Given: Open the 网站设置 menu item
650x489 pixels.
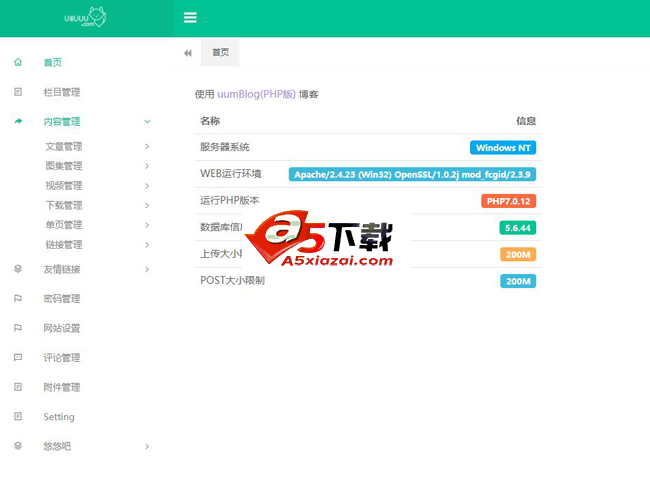Looking at the screenshot, I should click(x=62, y=328).
